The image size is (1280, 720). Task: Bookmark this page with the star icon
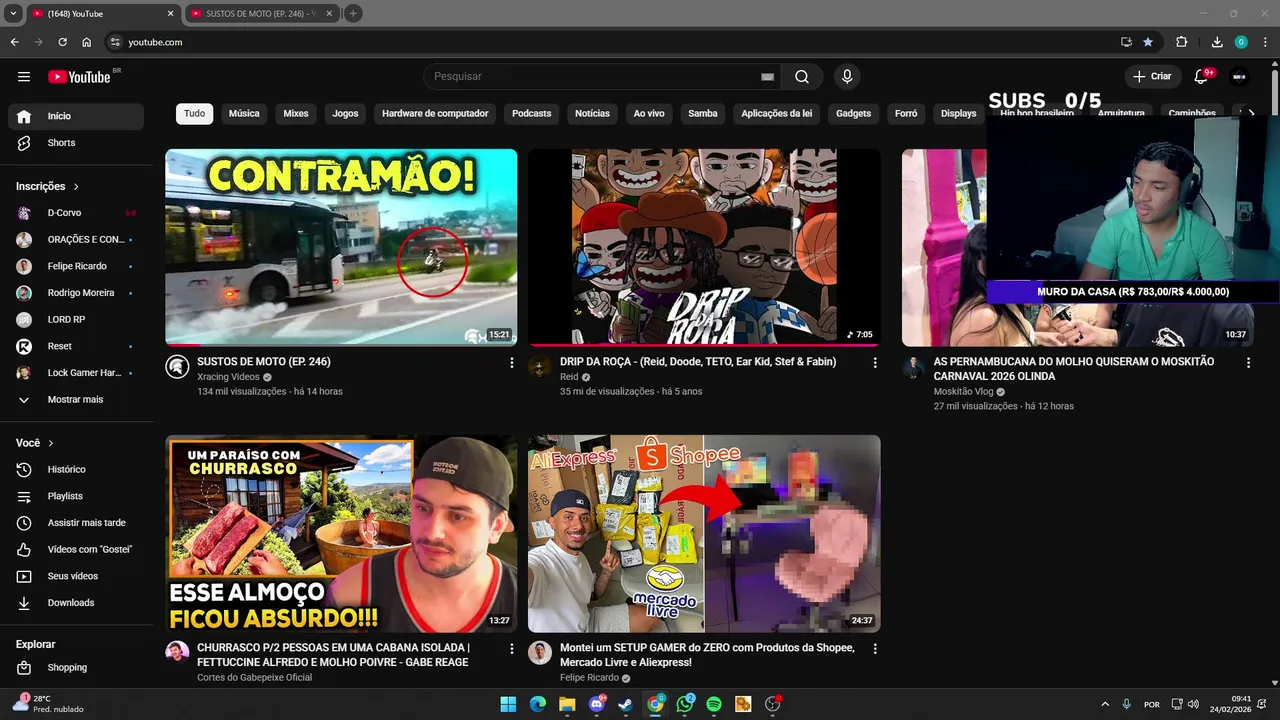1148,42
